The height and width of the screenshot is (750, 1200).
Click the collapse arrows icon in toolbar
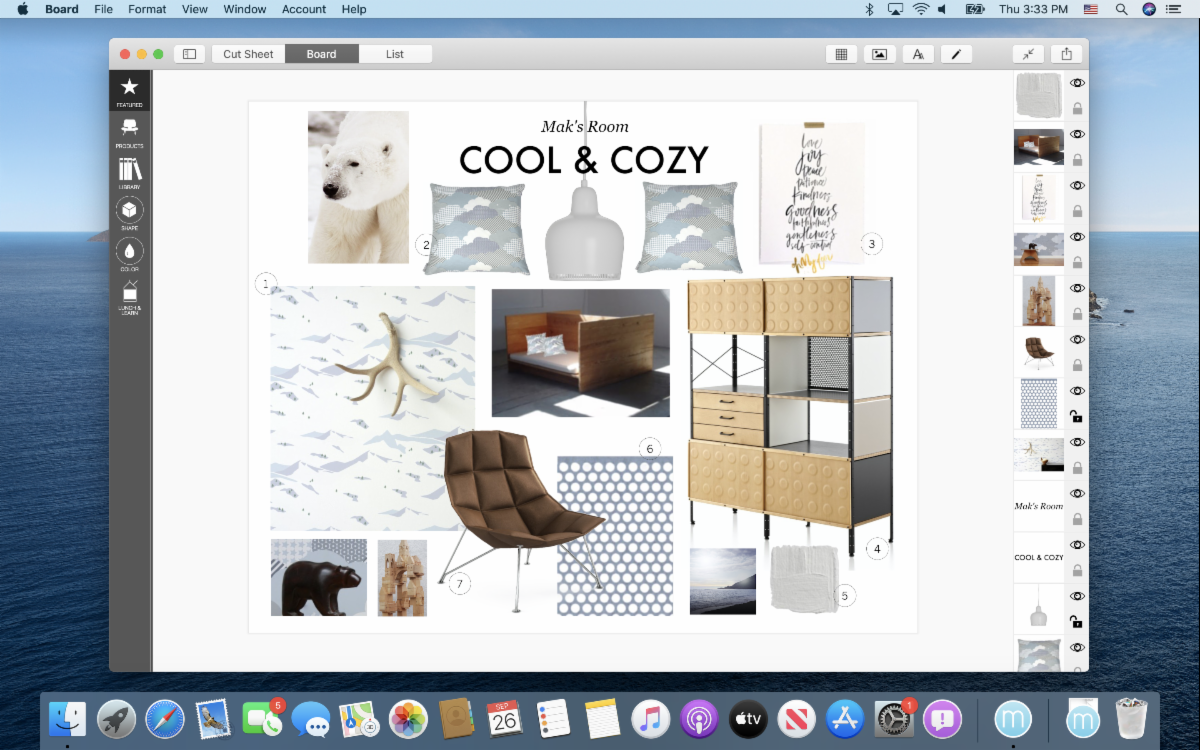pos(1028,54)
